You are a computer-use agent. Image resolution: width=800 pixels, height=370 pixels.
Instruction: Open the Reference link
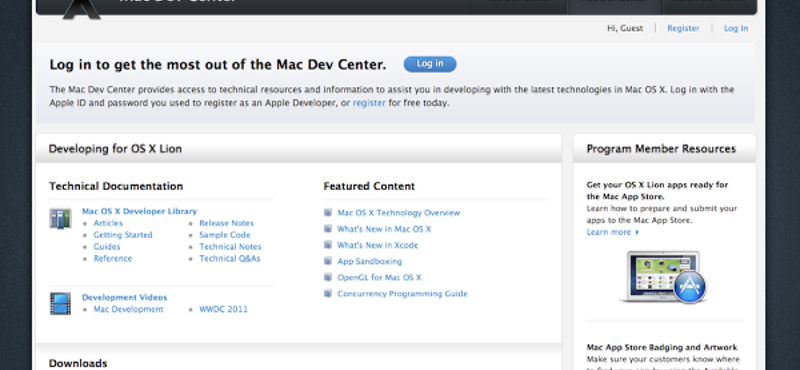[113, 258]
